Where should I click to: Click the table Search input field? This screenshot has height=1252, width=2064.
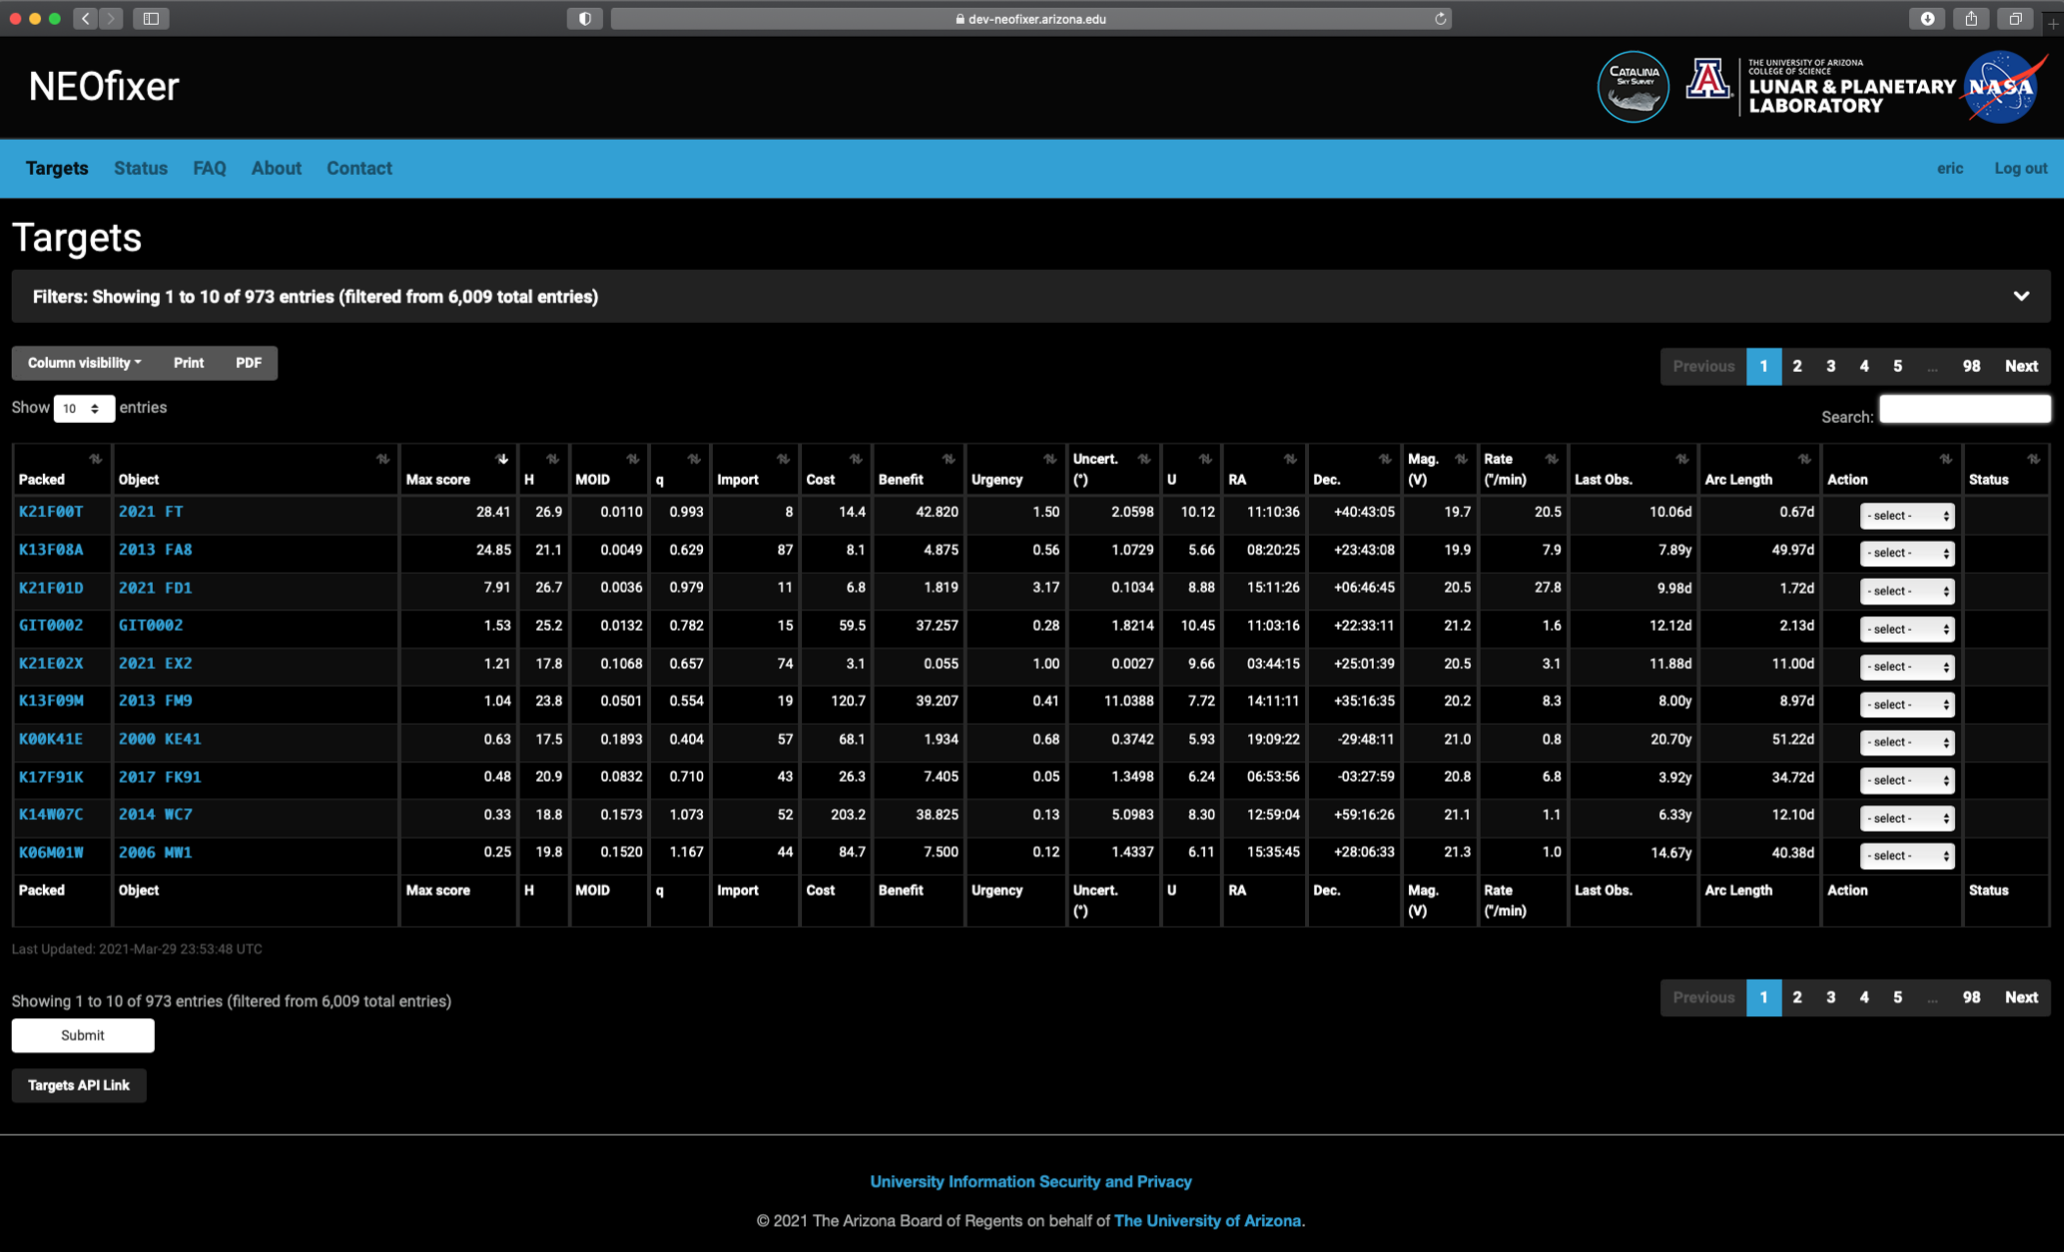pos(1964,409)
